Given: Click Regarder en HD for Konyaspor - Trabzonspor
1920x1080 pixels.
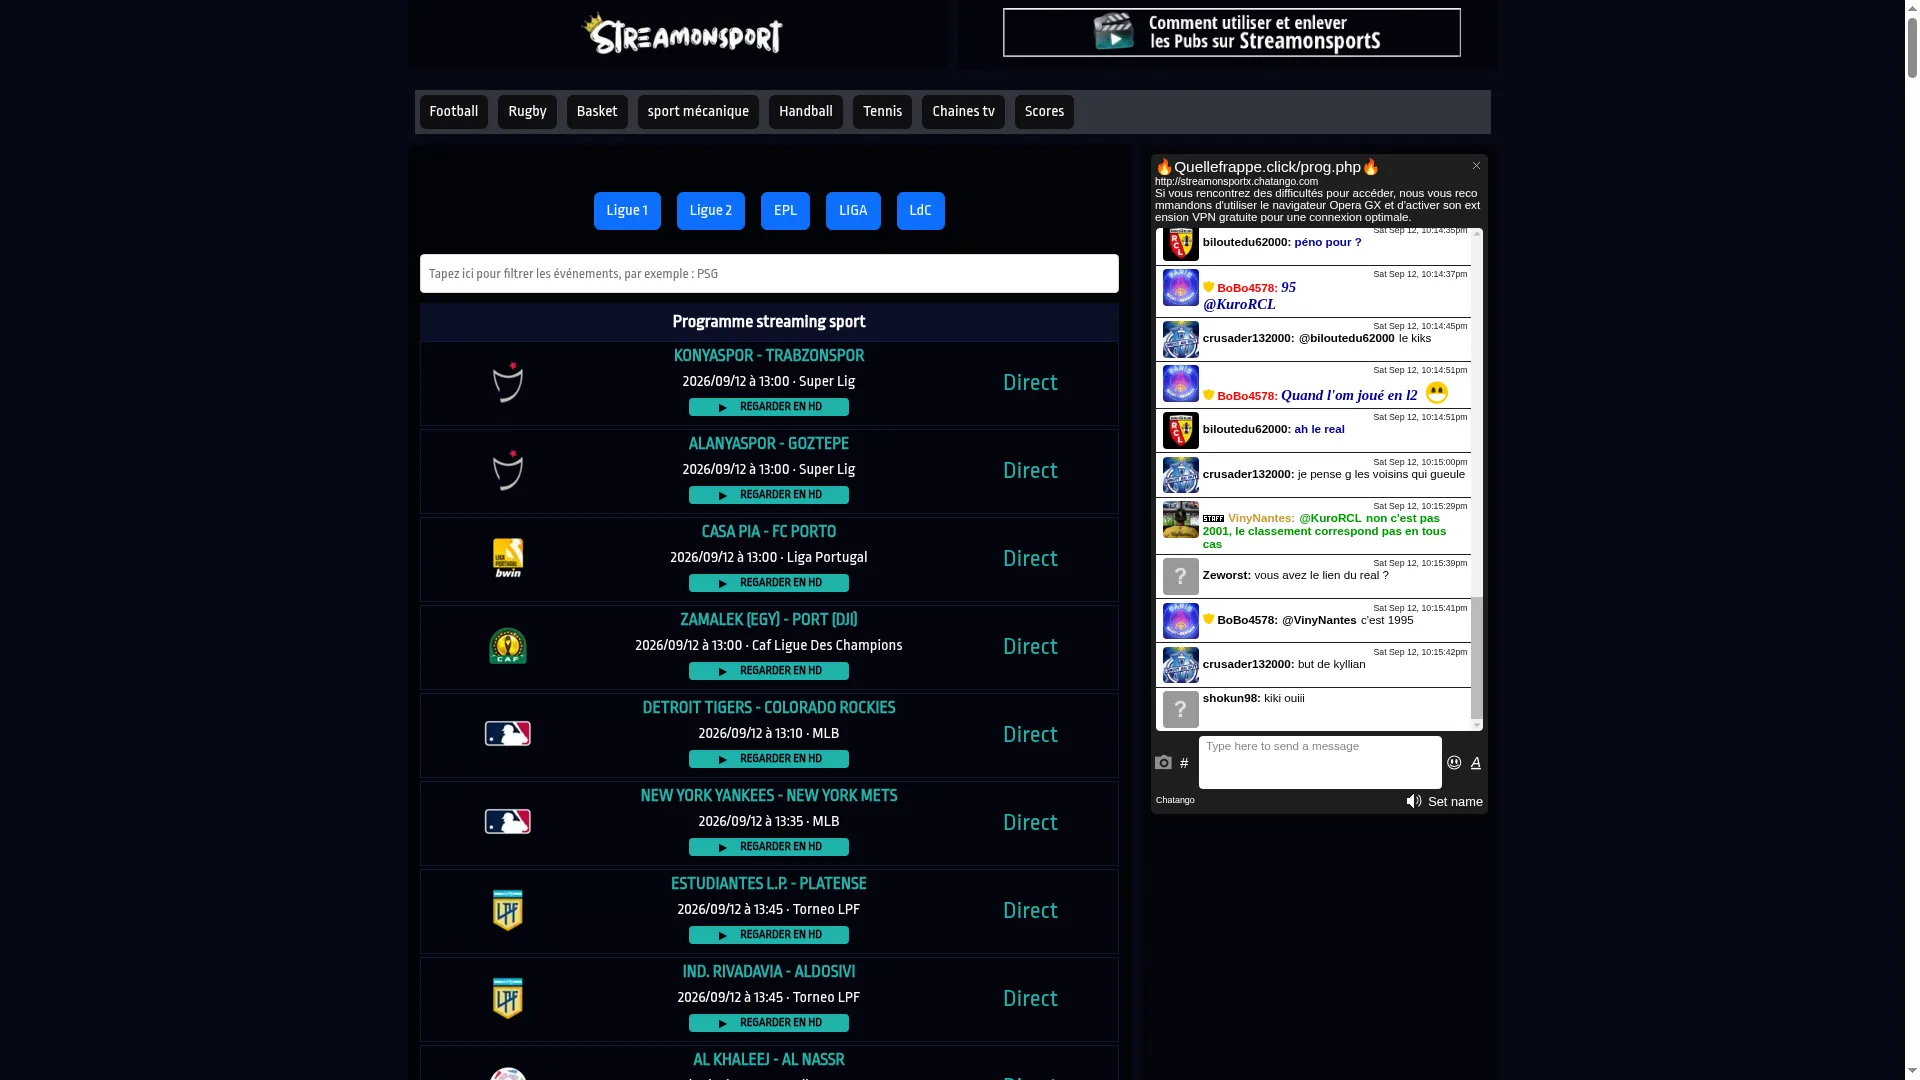Looking at the screenshot, I should coord(769,407).
